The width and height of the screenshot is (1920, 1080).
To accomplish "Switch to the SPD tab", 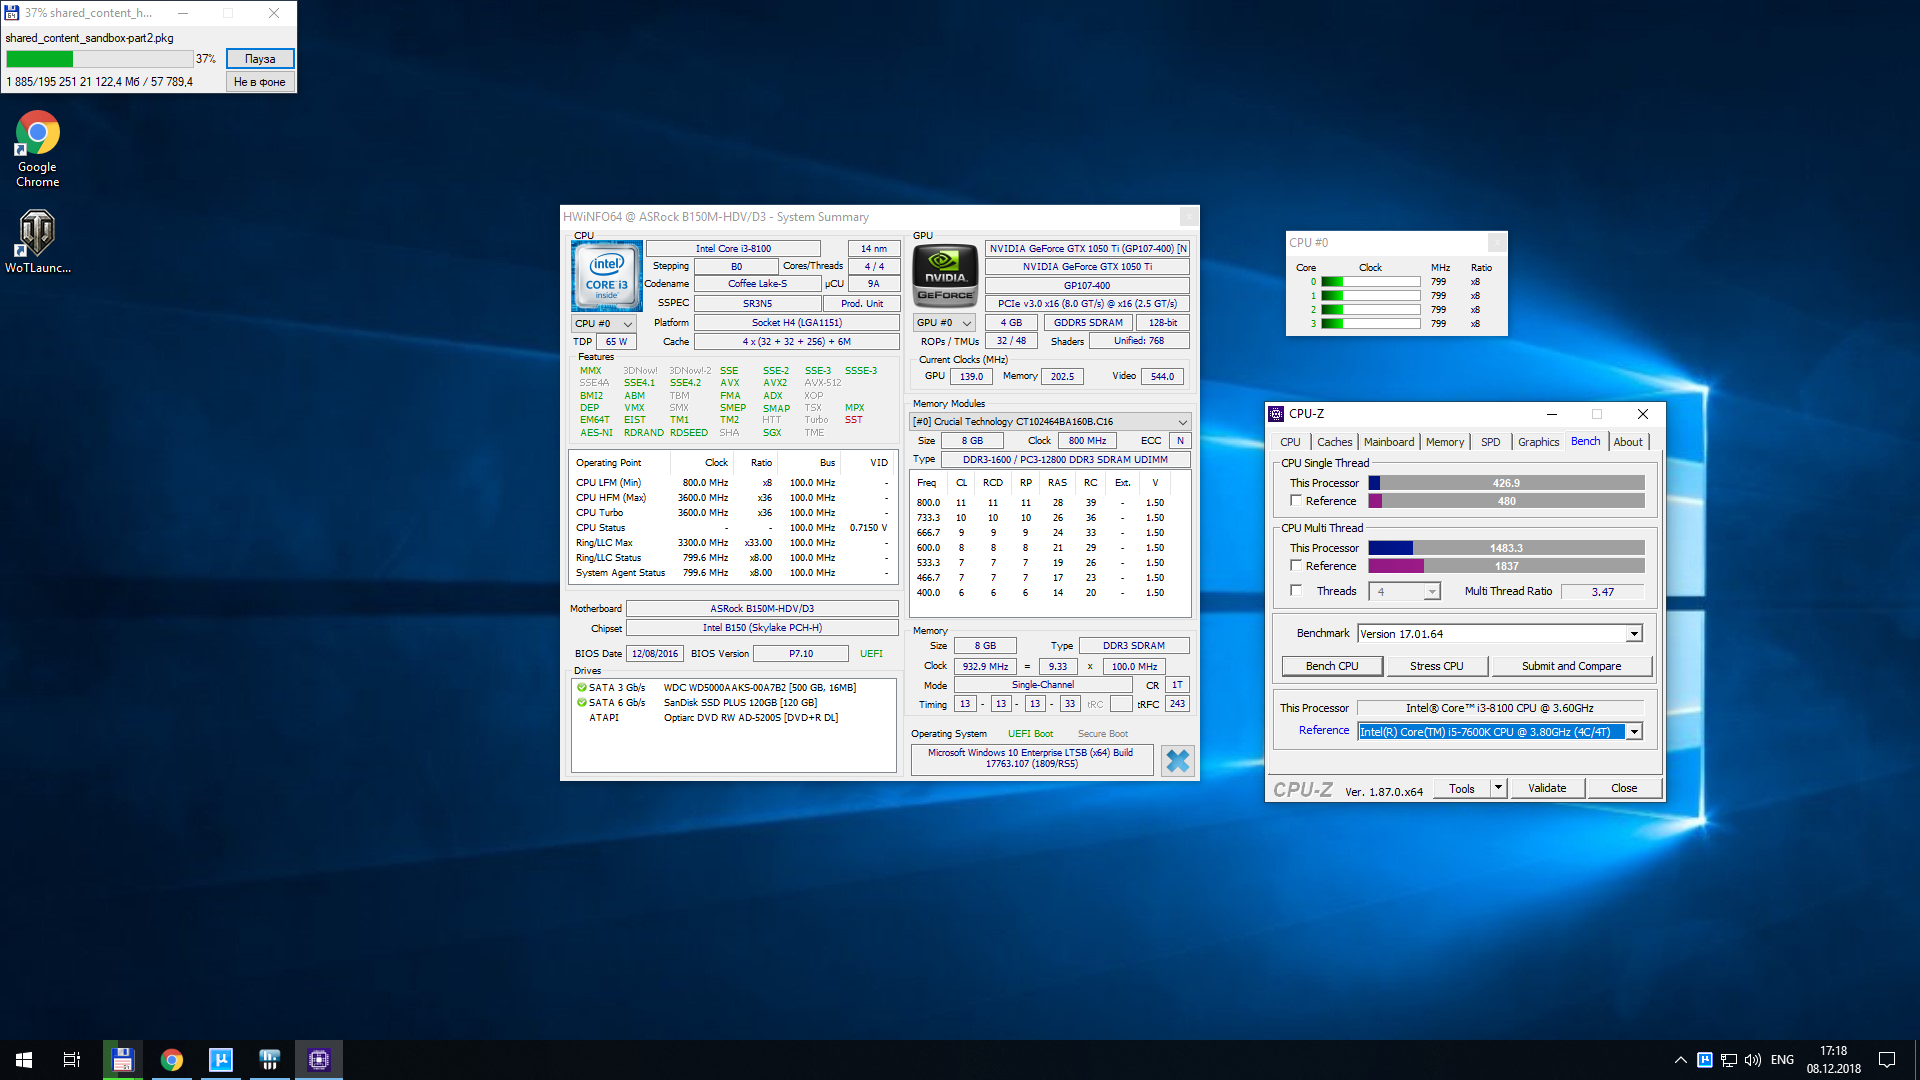I will coord(1490,442).
